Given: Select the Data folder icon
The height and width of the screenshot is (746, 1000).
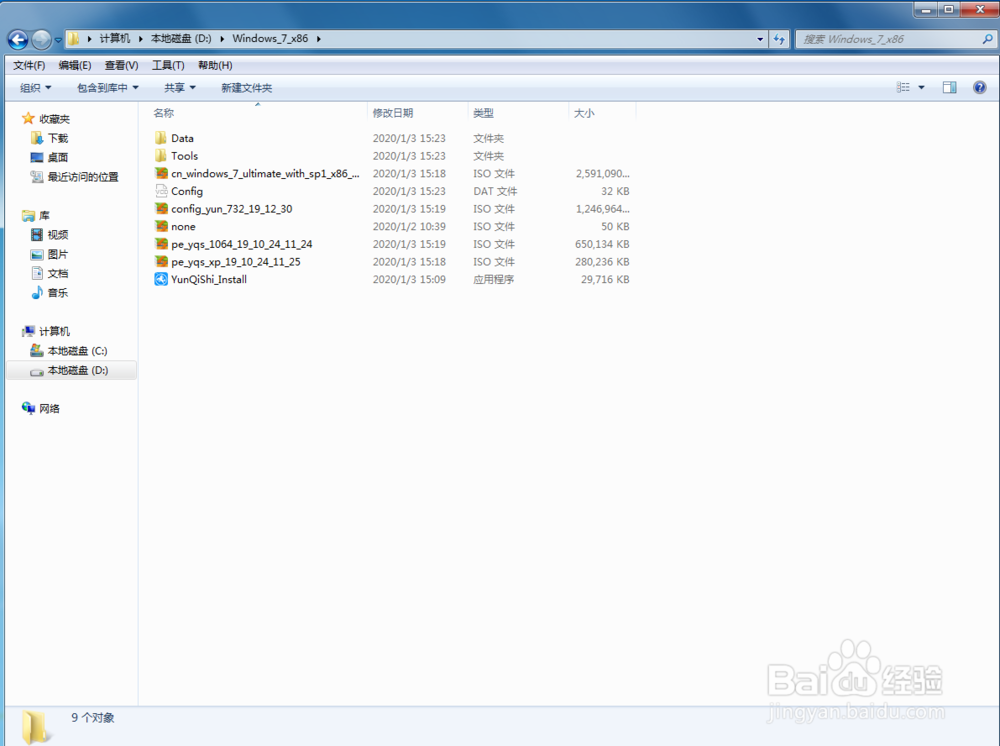Looking at the screenshot, I should 161,138.
